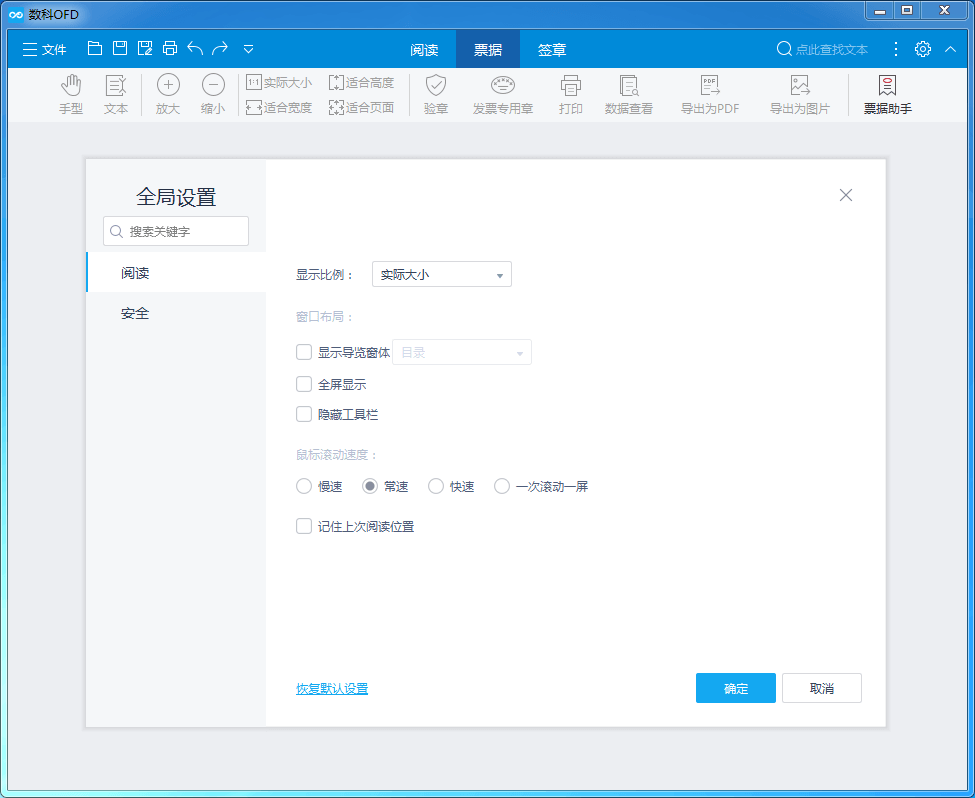Click the 恢复默认设置 link
The width and height of the screenshot is (975, 798).
click(x=331, y=688)
